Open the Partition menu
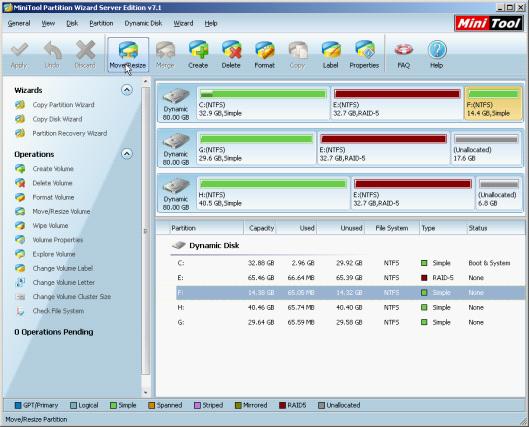This screenshot has width=529, height=427. click(x=101, y=23)
